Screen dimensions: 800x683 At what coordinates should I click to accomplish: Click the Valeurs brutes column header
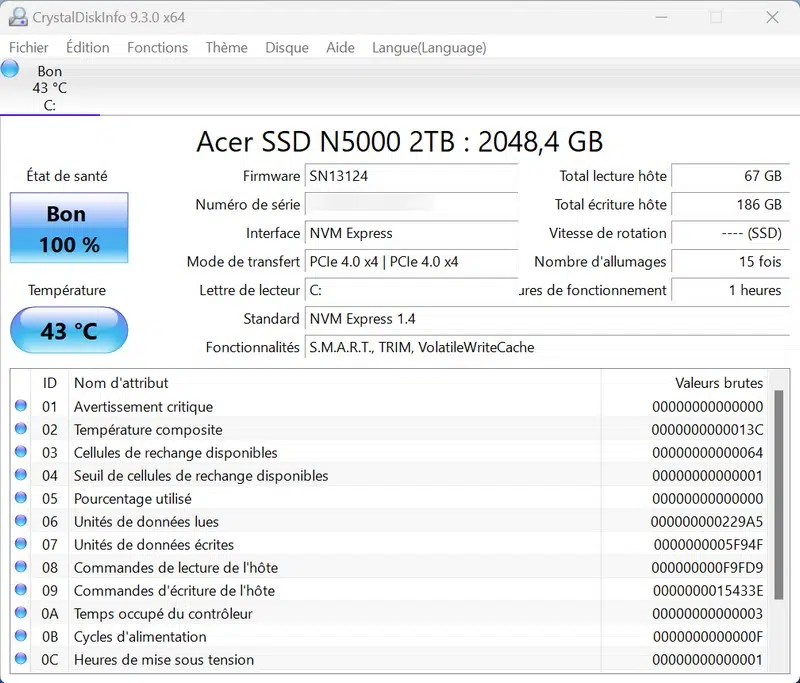(718, 383)
